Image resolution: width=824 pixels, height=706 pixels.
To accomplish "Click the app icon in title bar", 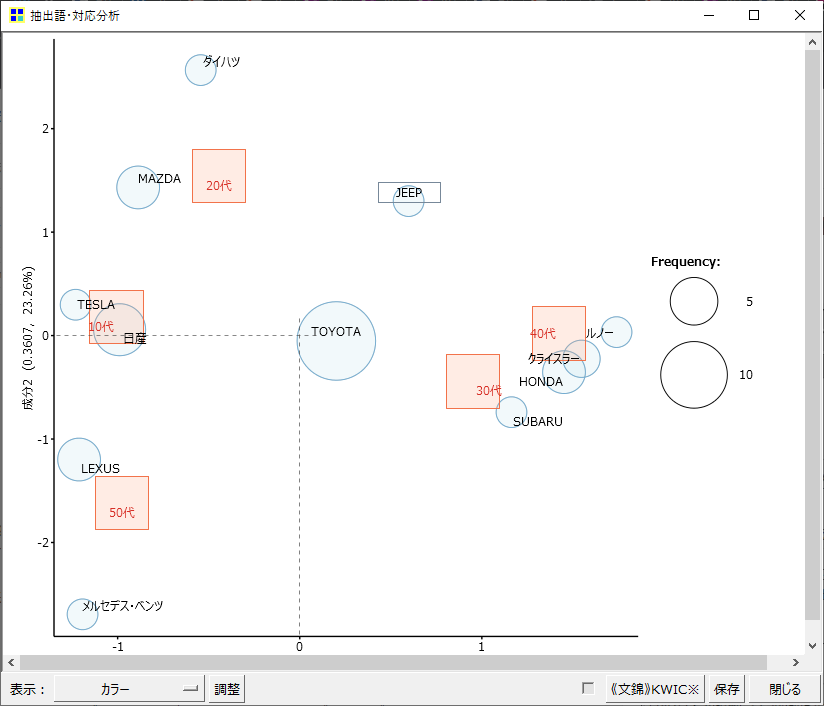I will (x=17, y=15).
